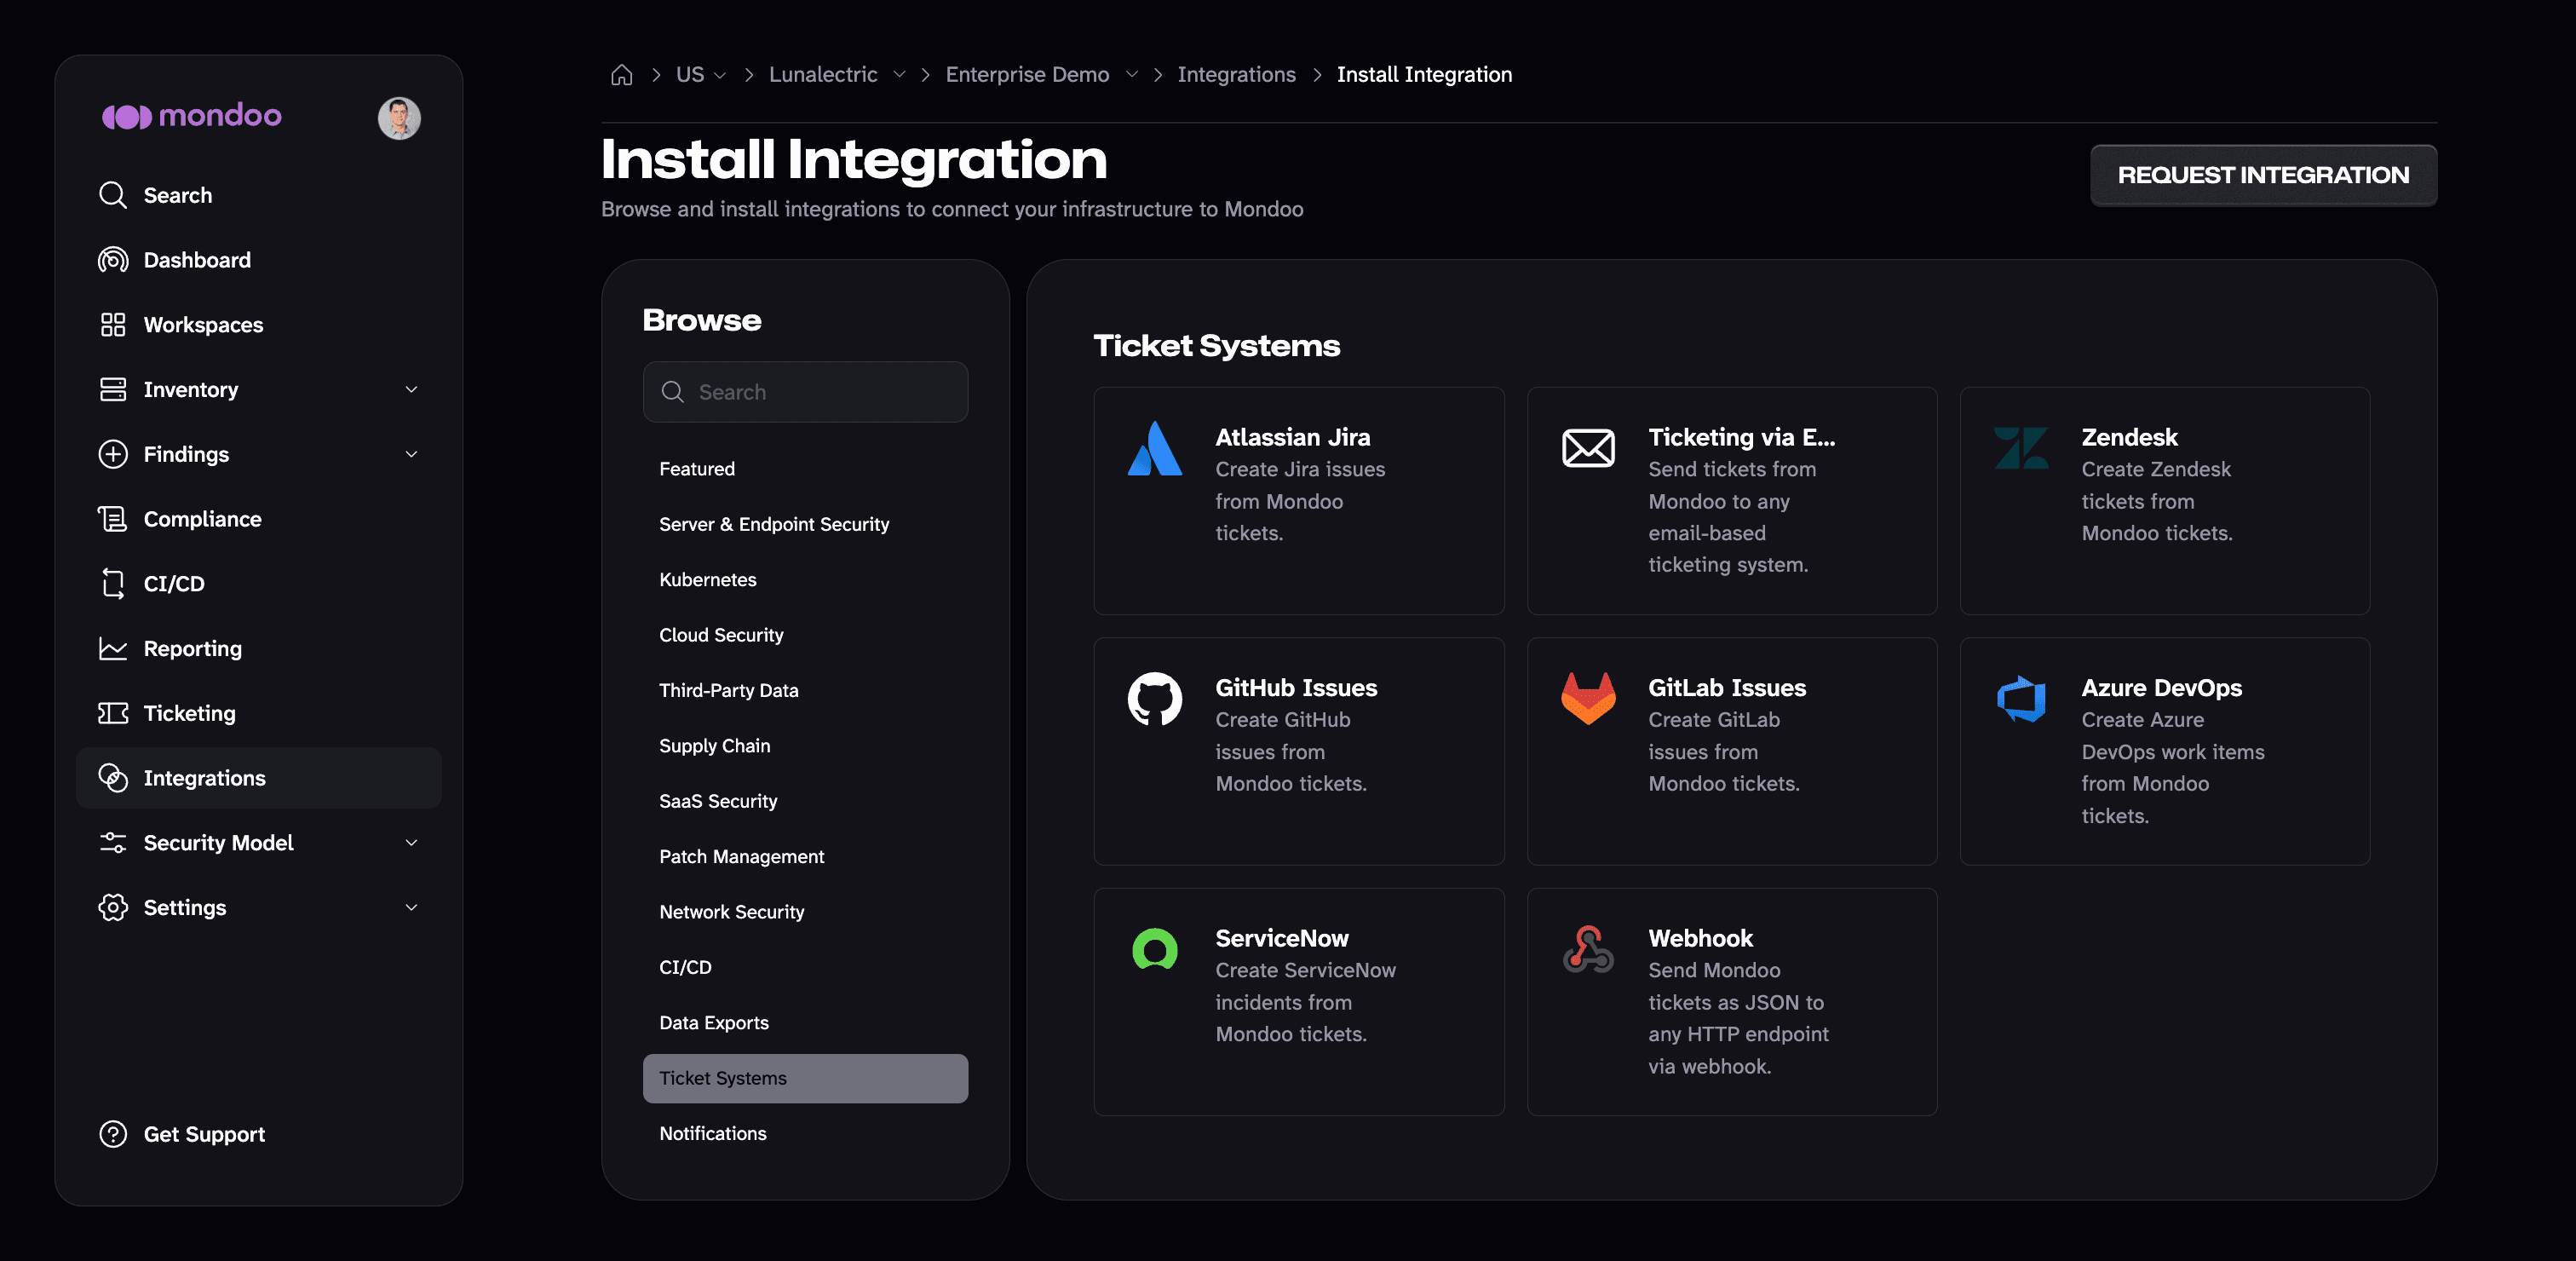
Task: Open the user avatar menu
Action: click(399, 118)
